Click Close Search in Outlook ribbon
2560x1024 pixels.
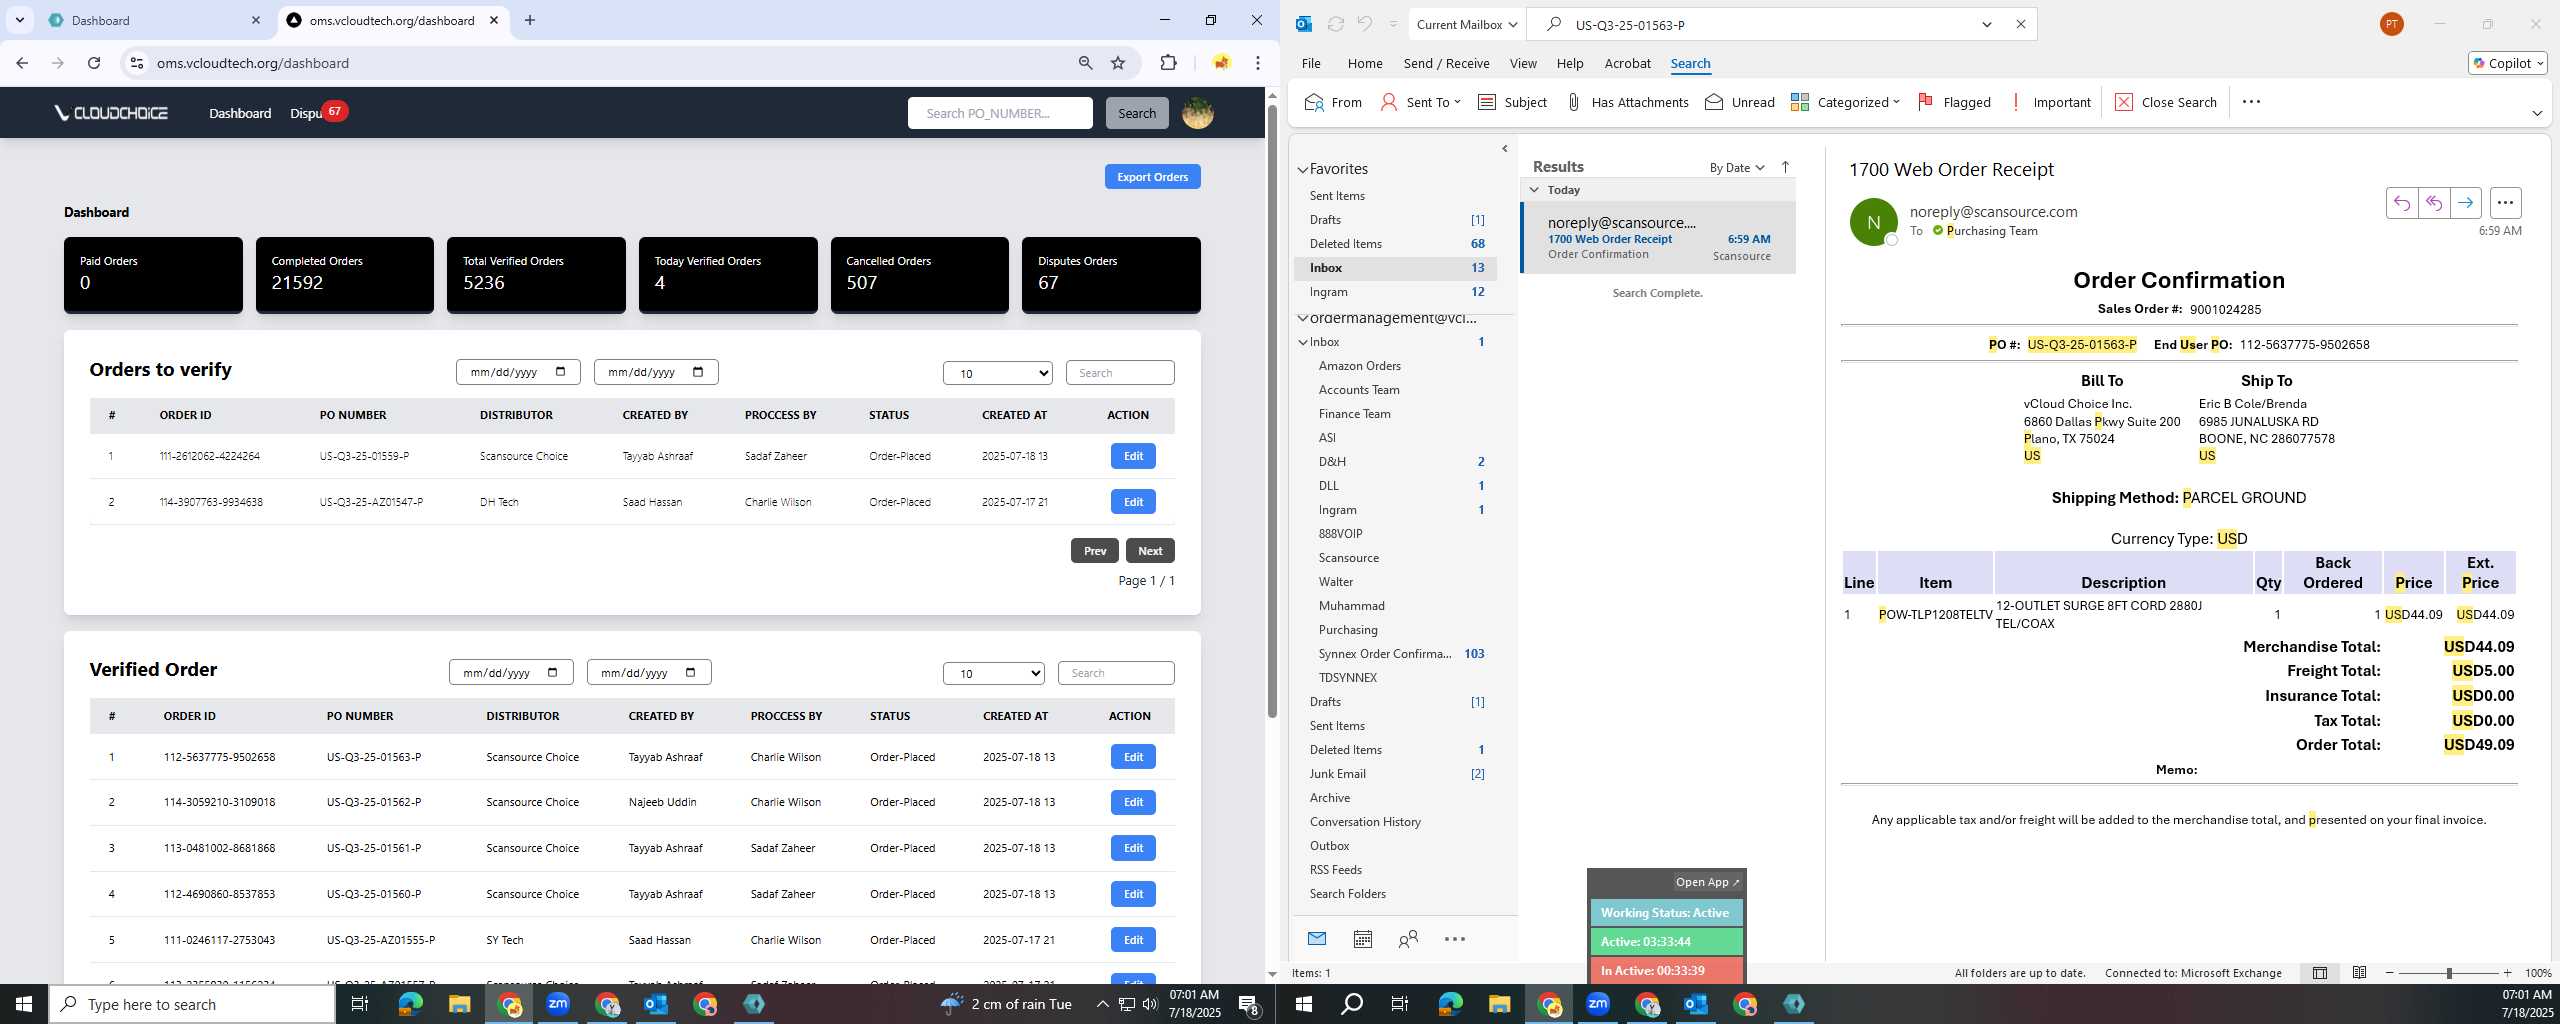[x=2166, y=102]
